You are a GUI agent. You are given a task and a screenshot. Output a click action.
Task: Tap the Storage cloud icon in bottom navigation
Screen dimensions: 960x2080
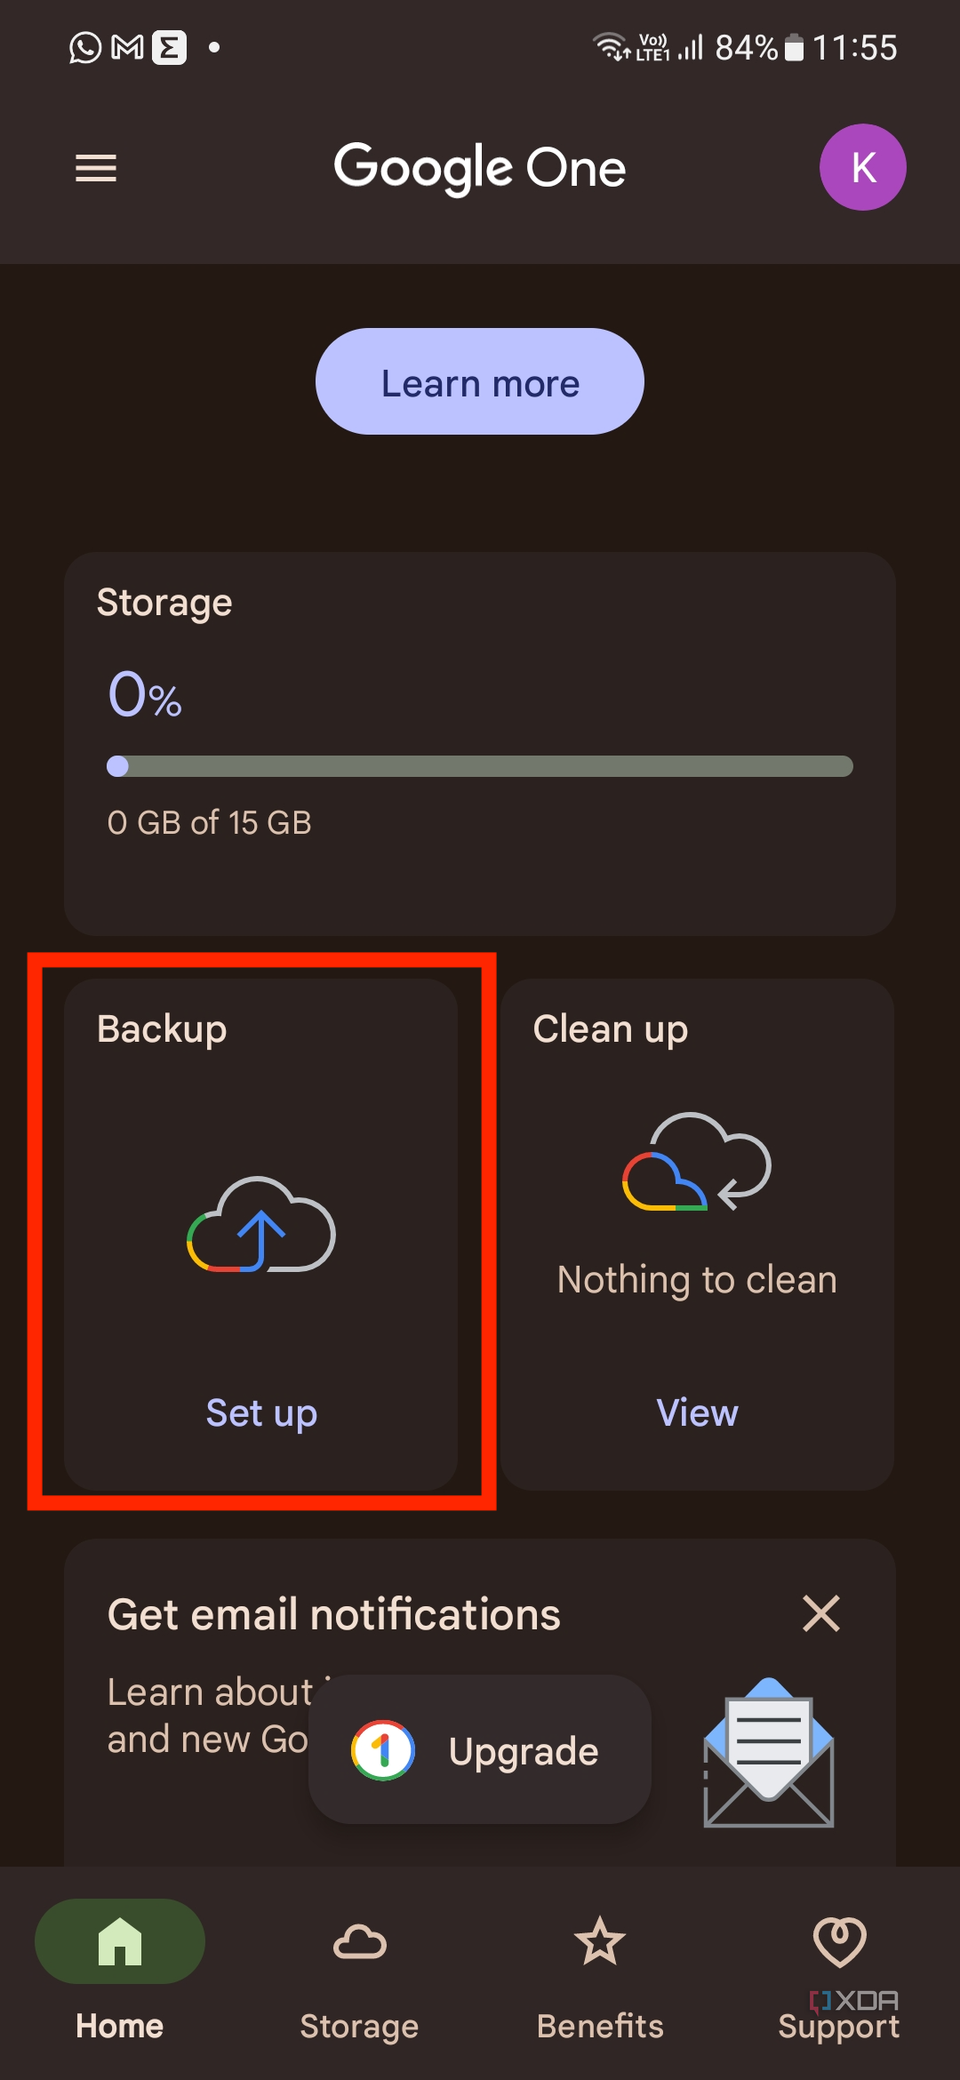(x=359, y=1940)
